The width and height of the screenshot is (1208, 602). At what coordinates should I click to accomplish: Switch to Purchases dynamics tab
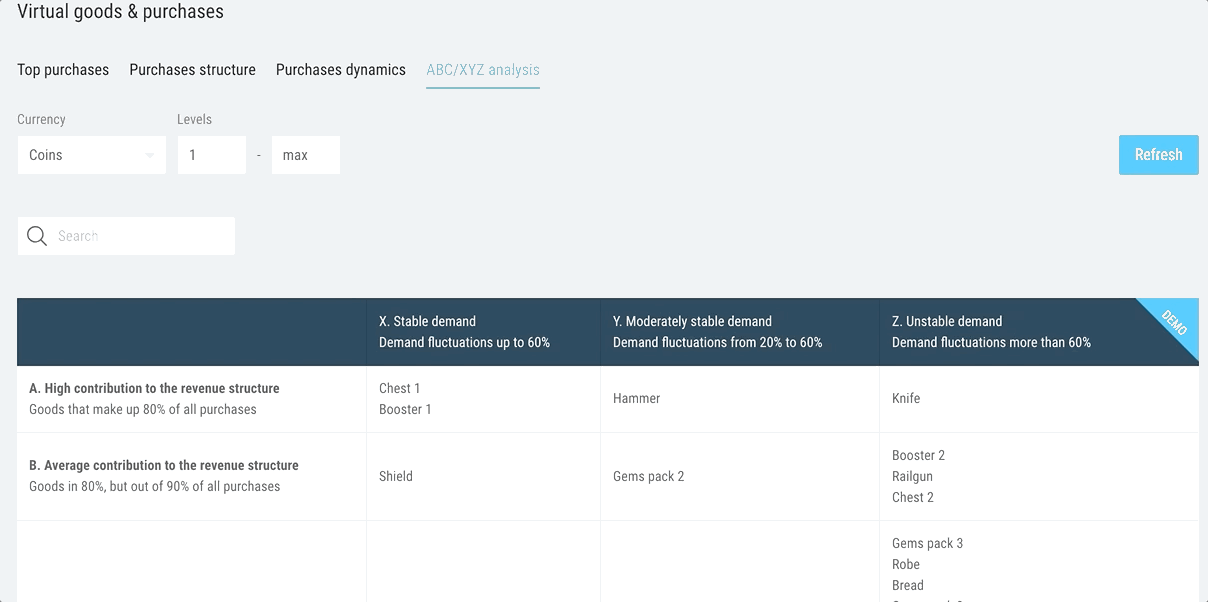(341, 70)
